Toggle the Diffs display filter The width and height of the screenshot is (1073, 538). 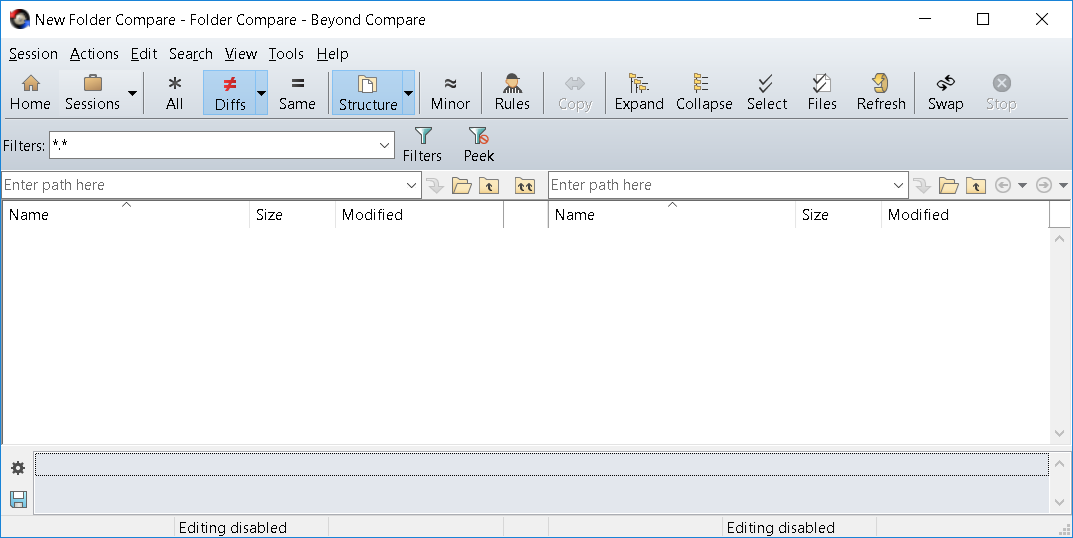click(230, 92)
